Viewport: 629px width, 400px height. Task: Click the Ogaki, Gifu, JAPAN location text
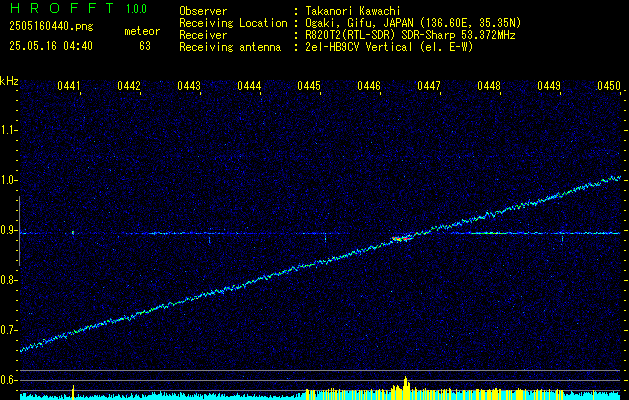pos(413,23)
